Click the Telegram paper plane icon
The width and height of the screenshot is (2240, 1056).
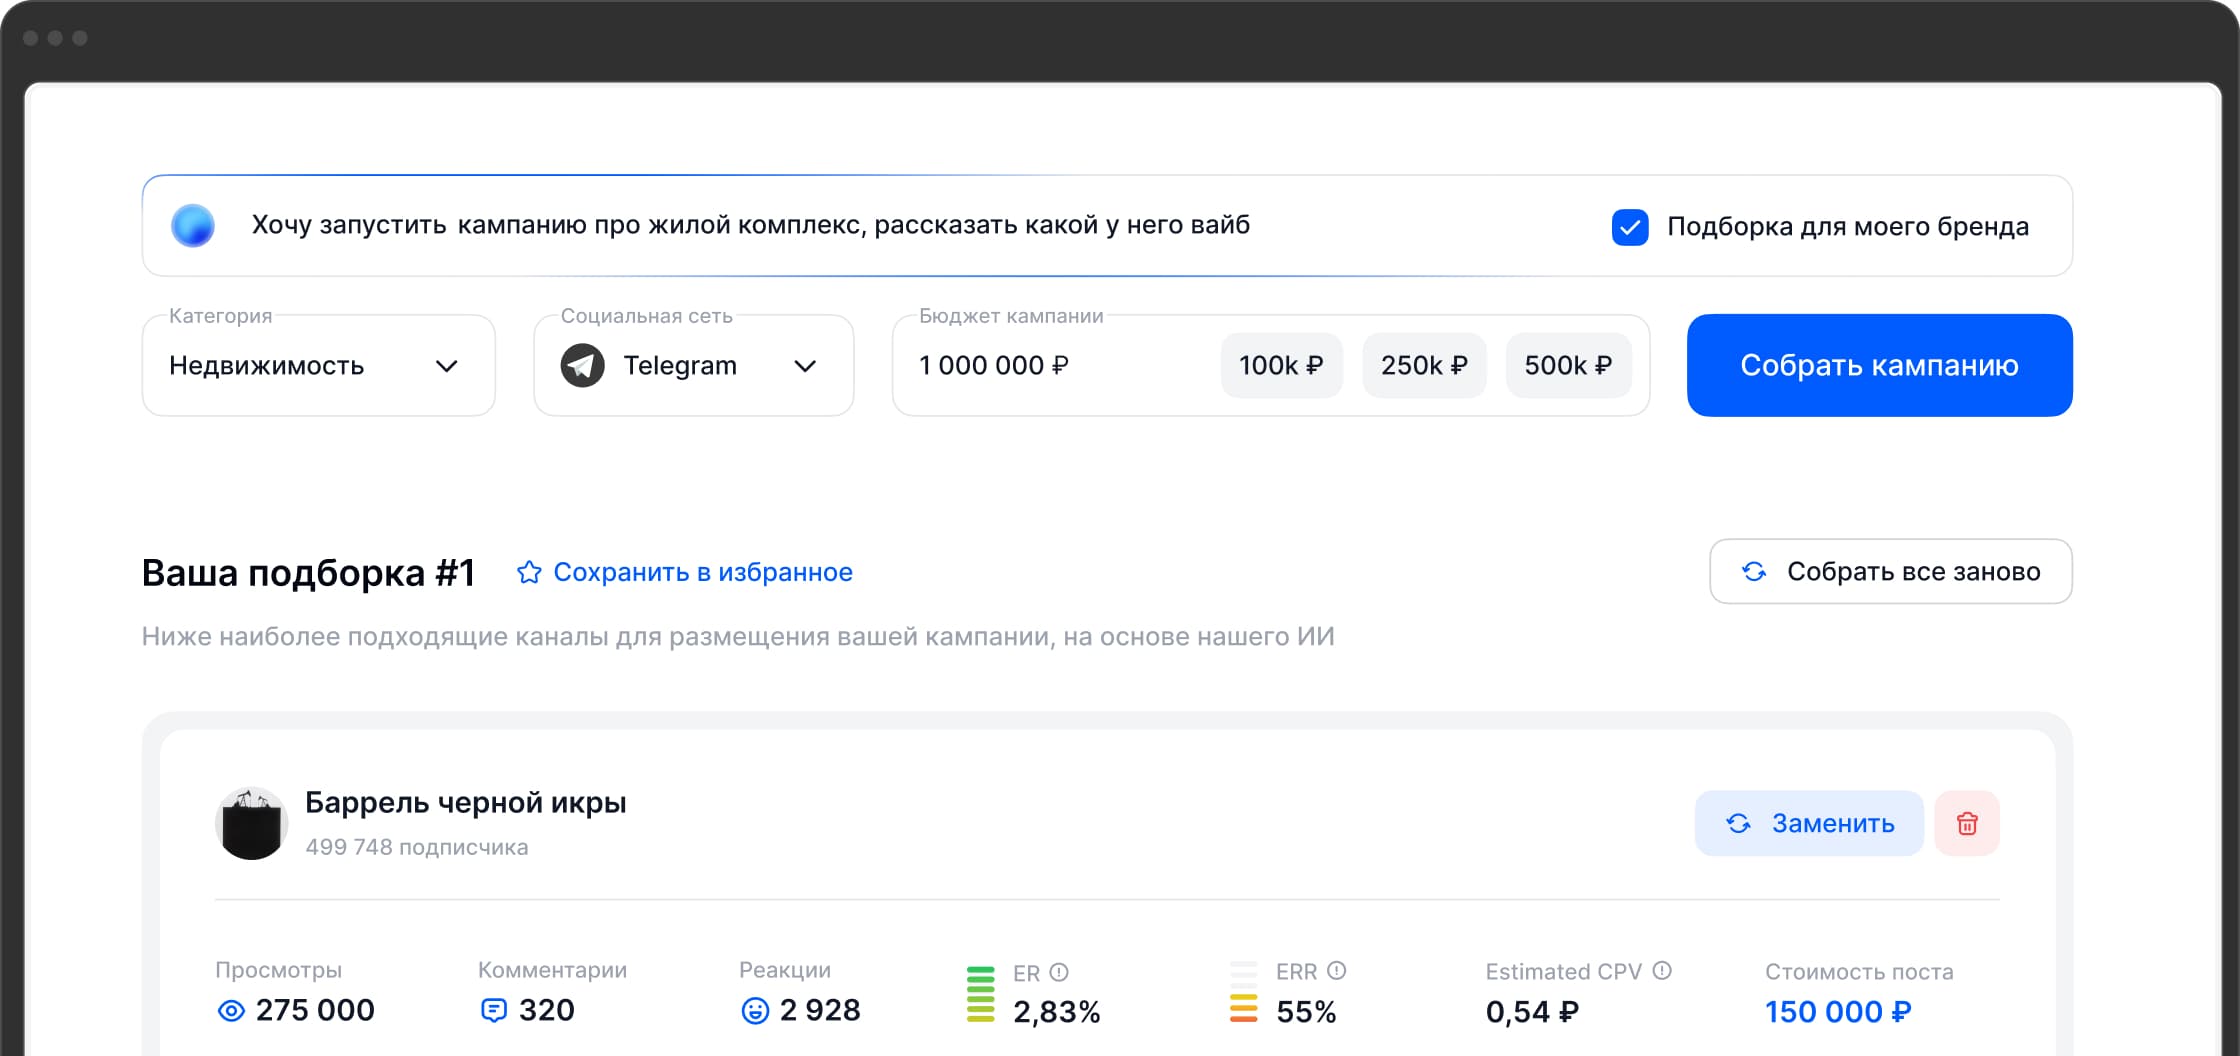coord(582,365)
